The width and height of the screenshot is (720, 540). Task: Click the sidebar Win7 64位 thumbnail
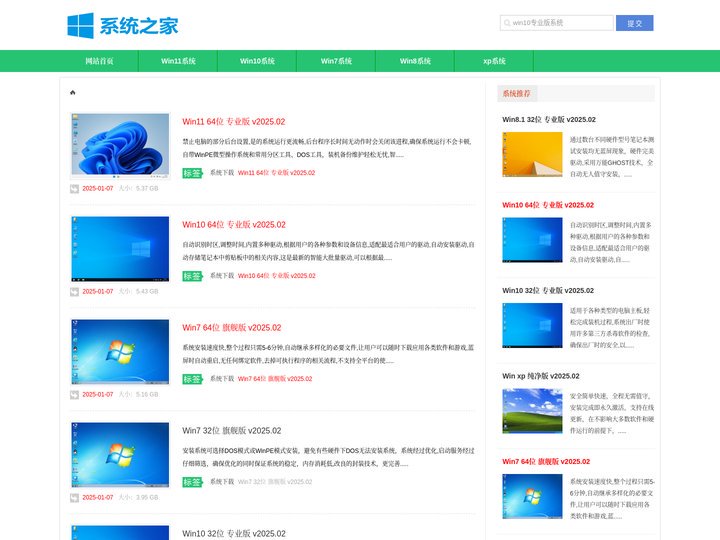(x=532, y=496)
